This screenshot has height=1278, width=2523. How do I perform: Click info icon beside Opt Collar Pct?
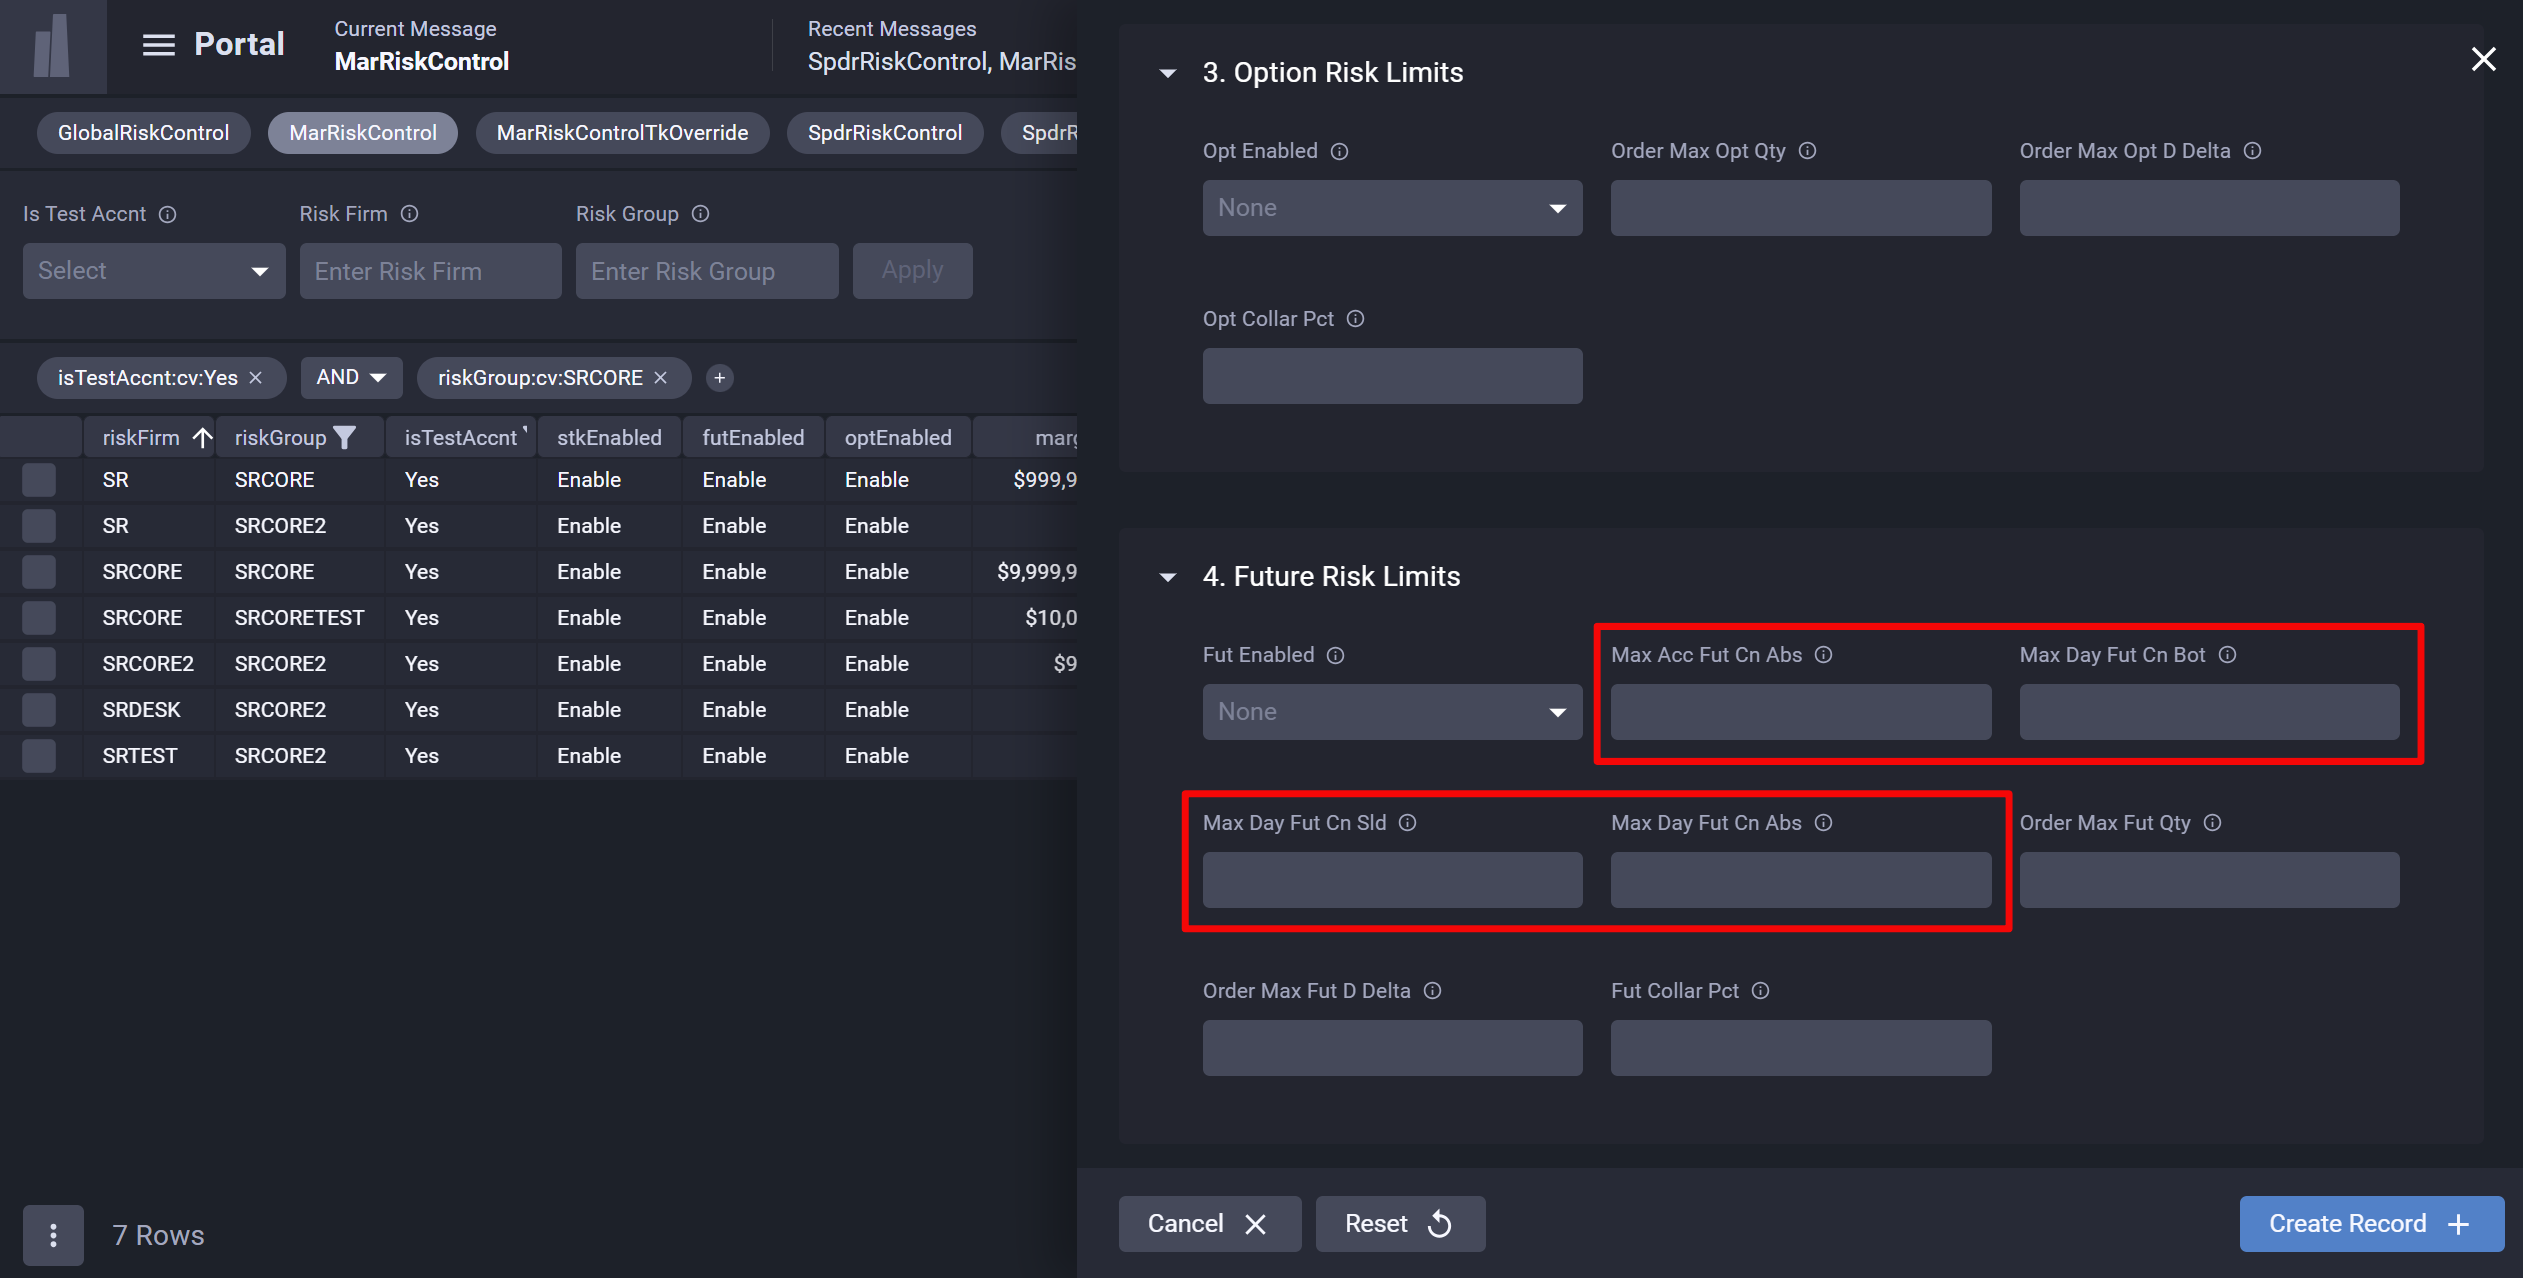(x=1355, y=319)
